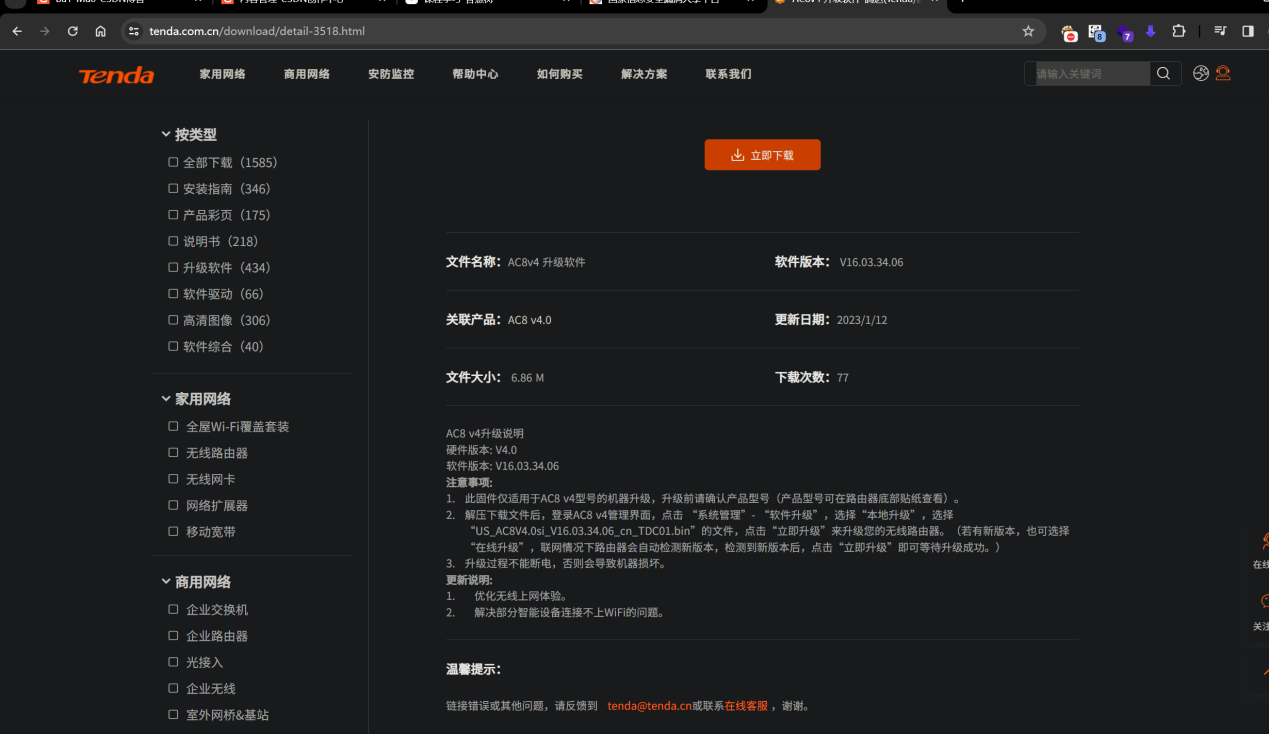Click the download count 77

(x=843, y=378)
